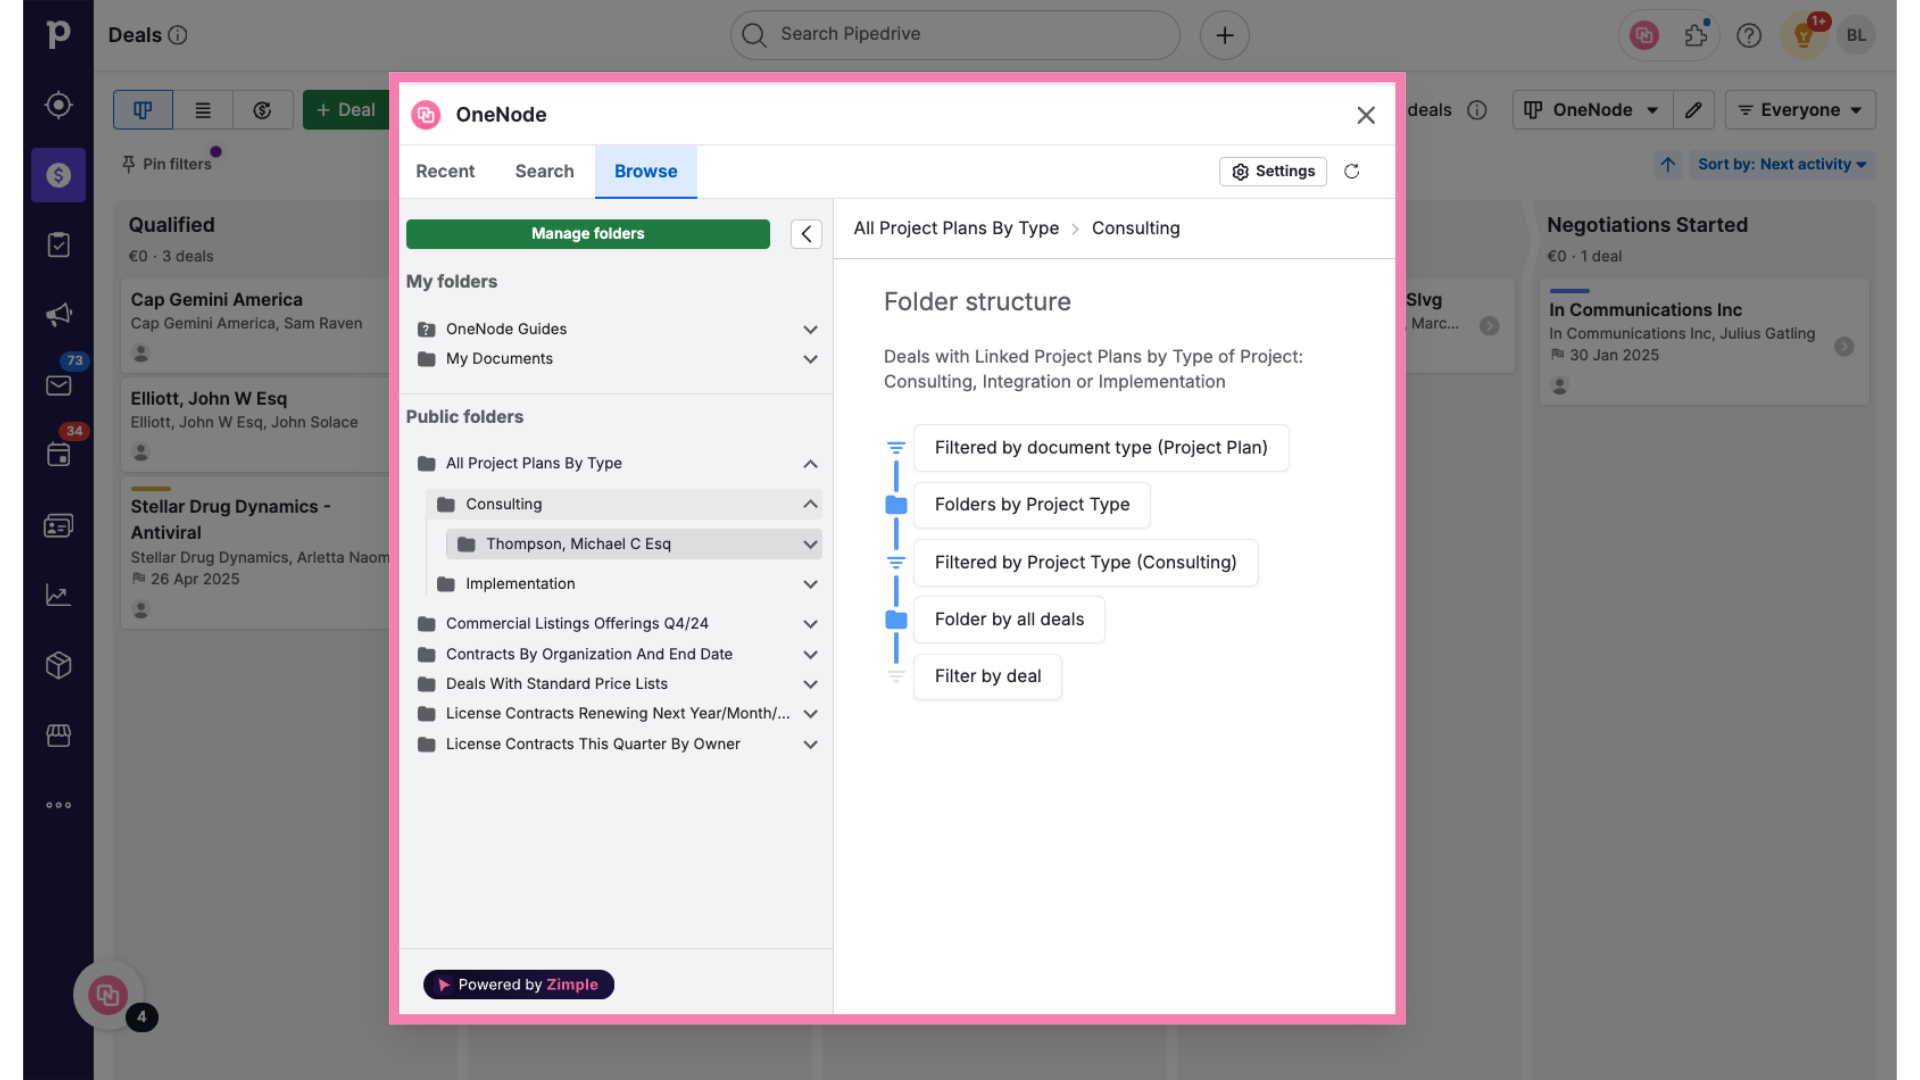
Task: Open the OneNode pipeline dropdown
Action: click(x=1592, y=110)
